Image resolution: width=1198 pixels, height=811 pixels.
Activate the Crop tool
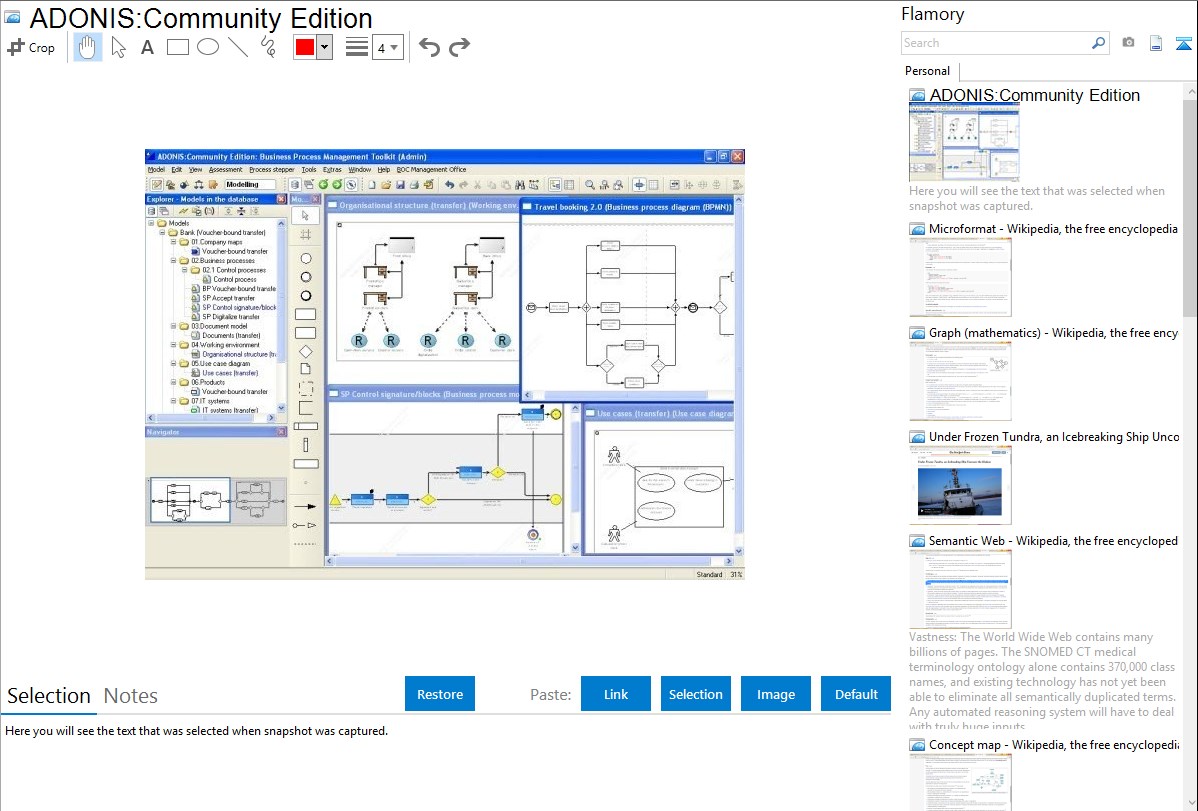31,47
